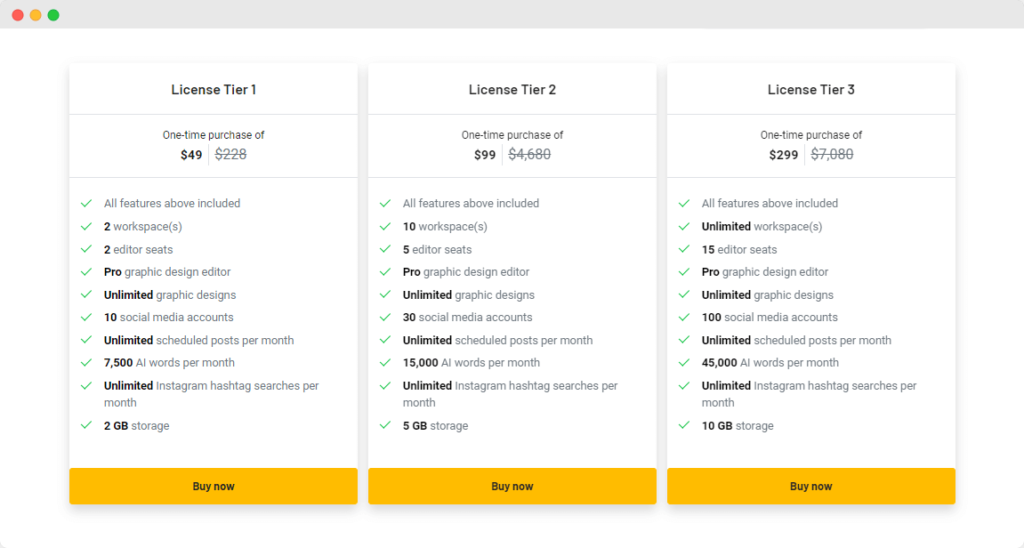Click the $49 price in Tier 1

191,155
